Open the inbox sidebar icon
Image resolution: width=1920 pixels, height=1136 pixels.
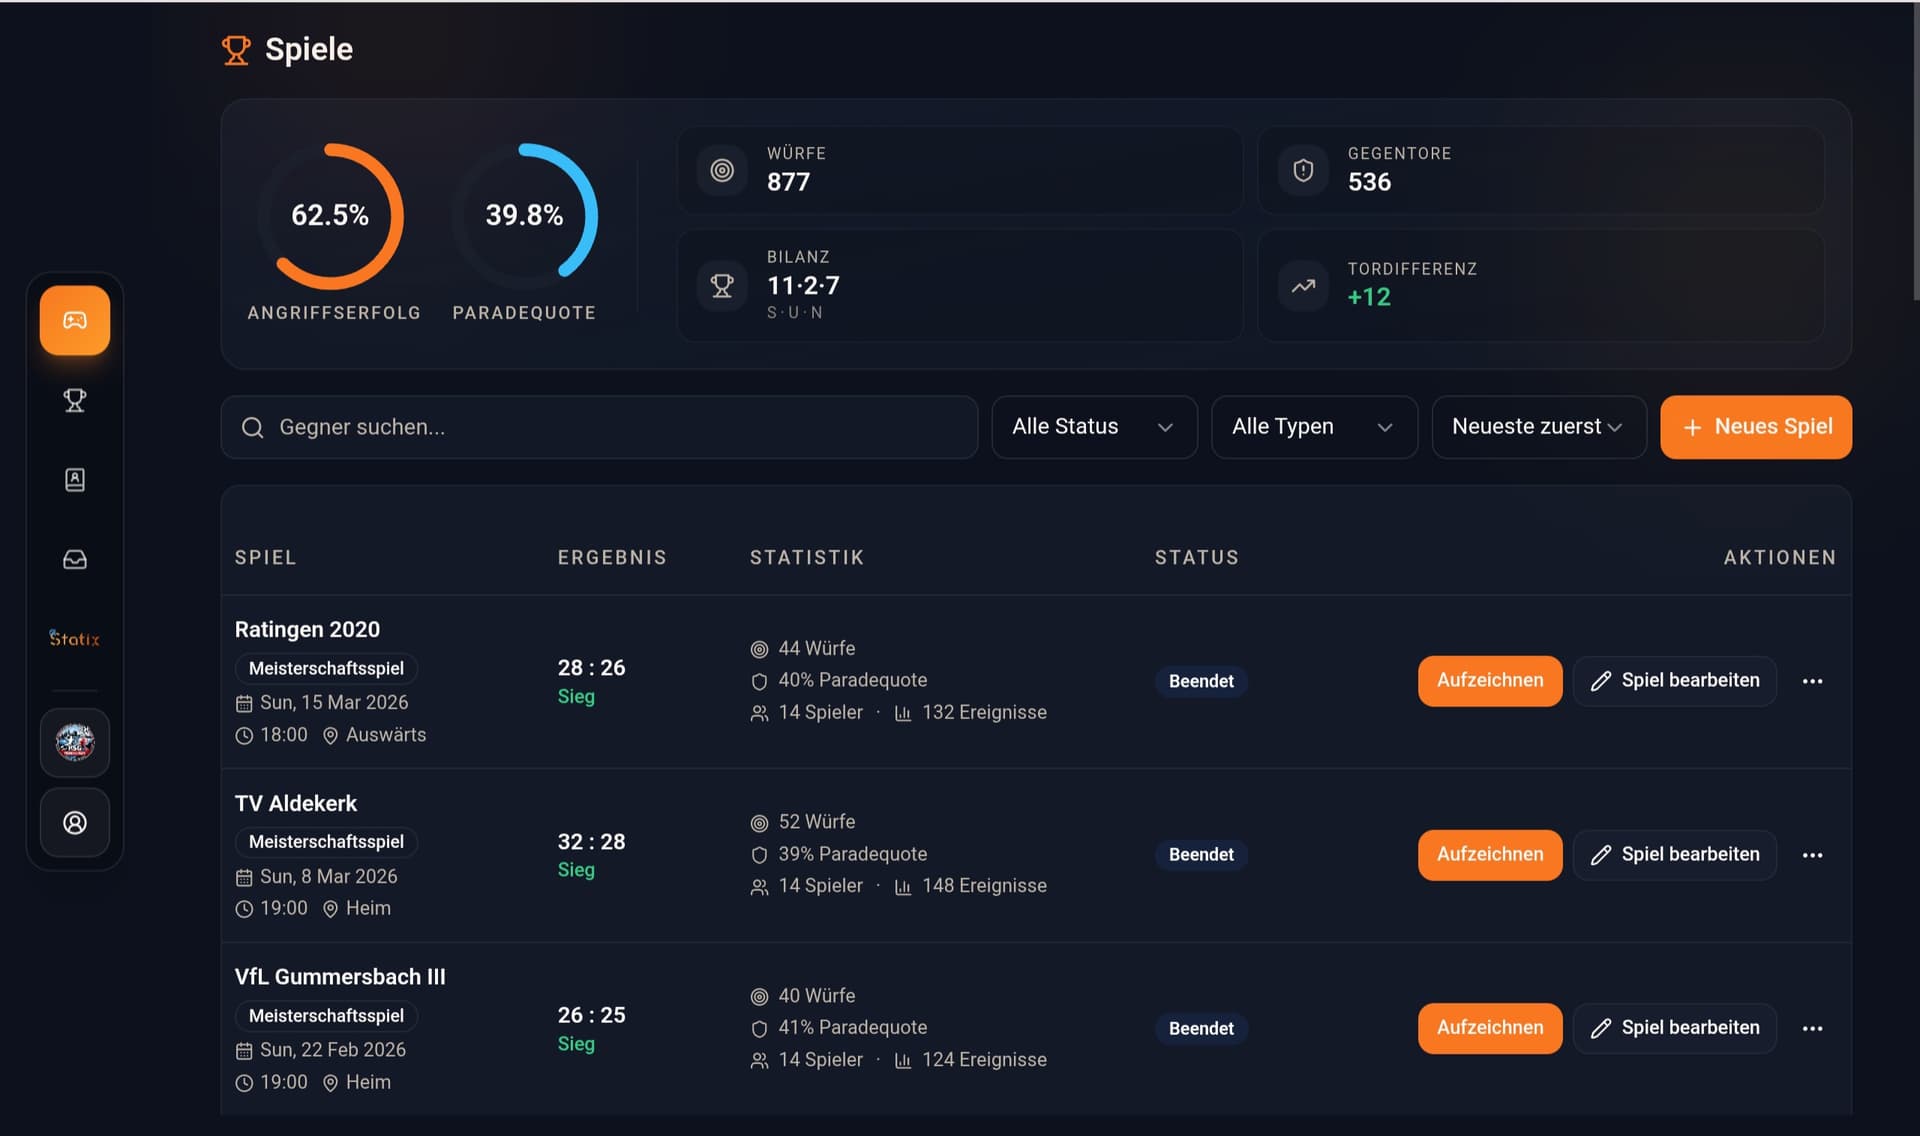tap(75, 559)
